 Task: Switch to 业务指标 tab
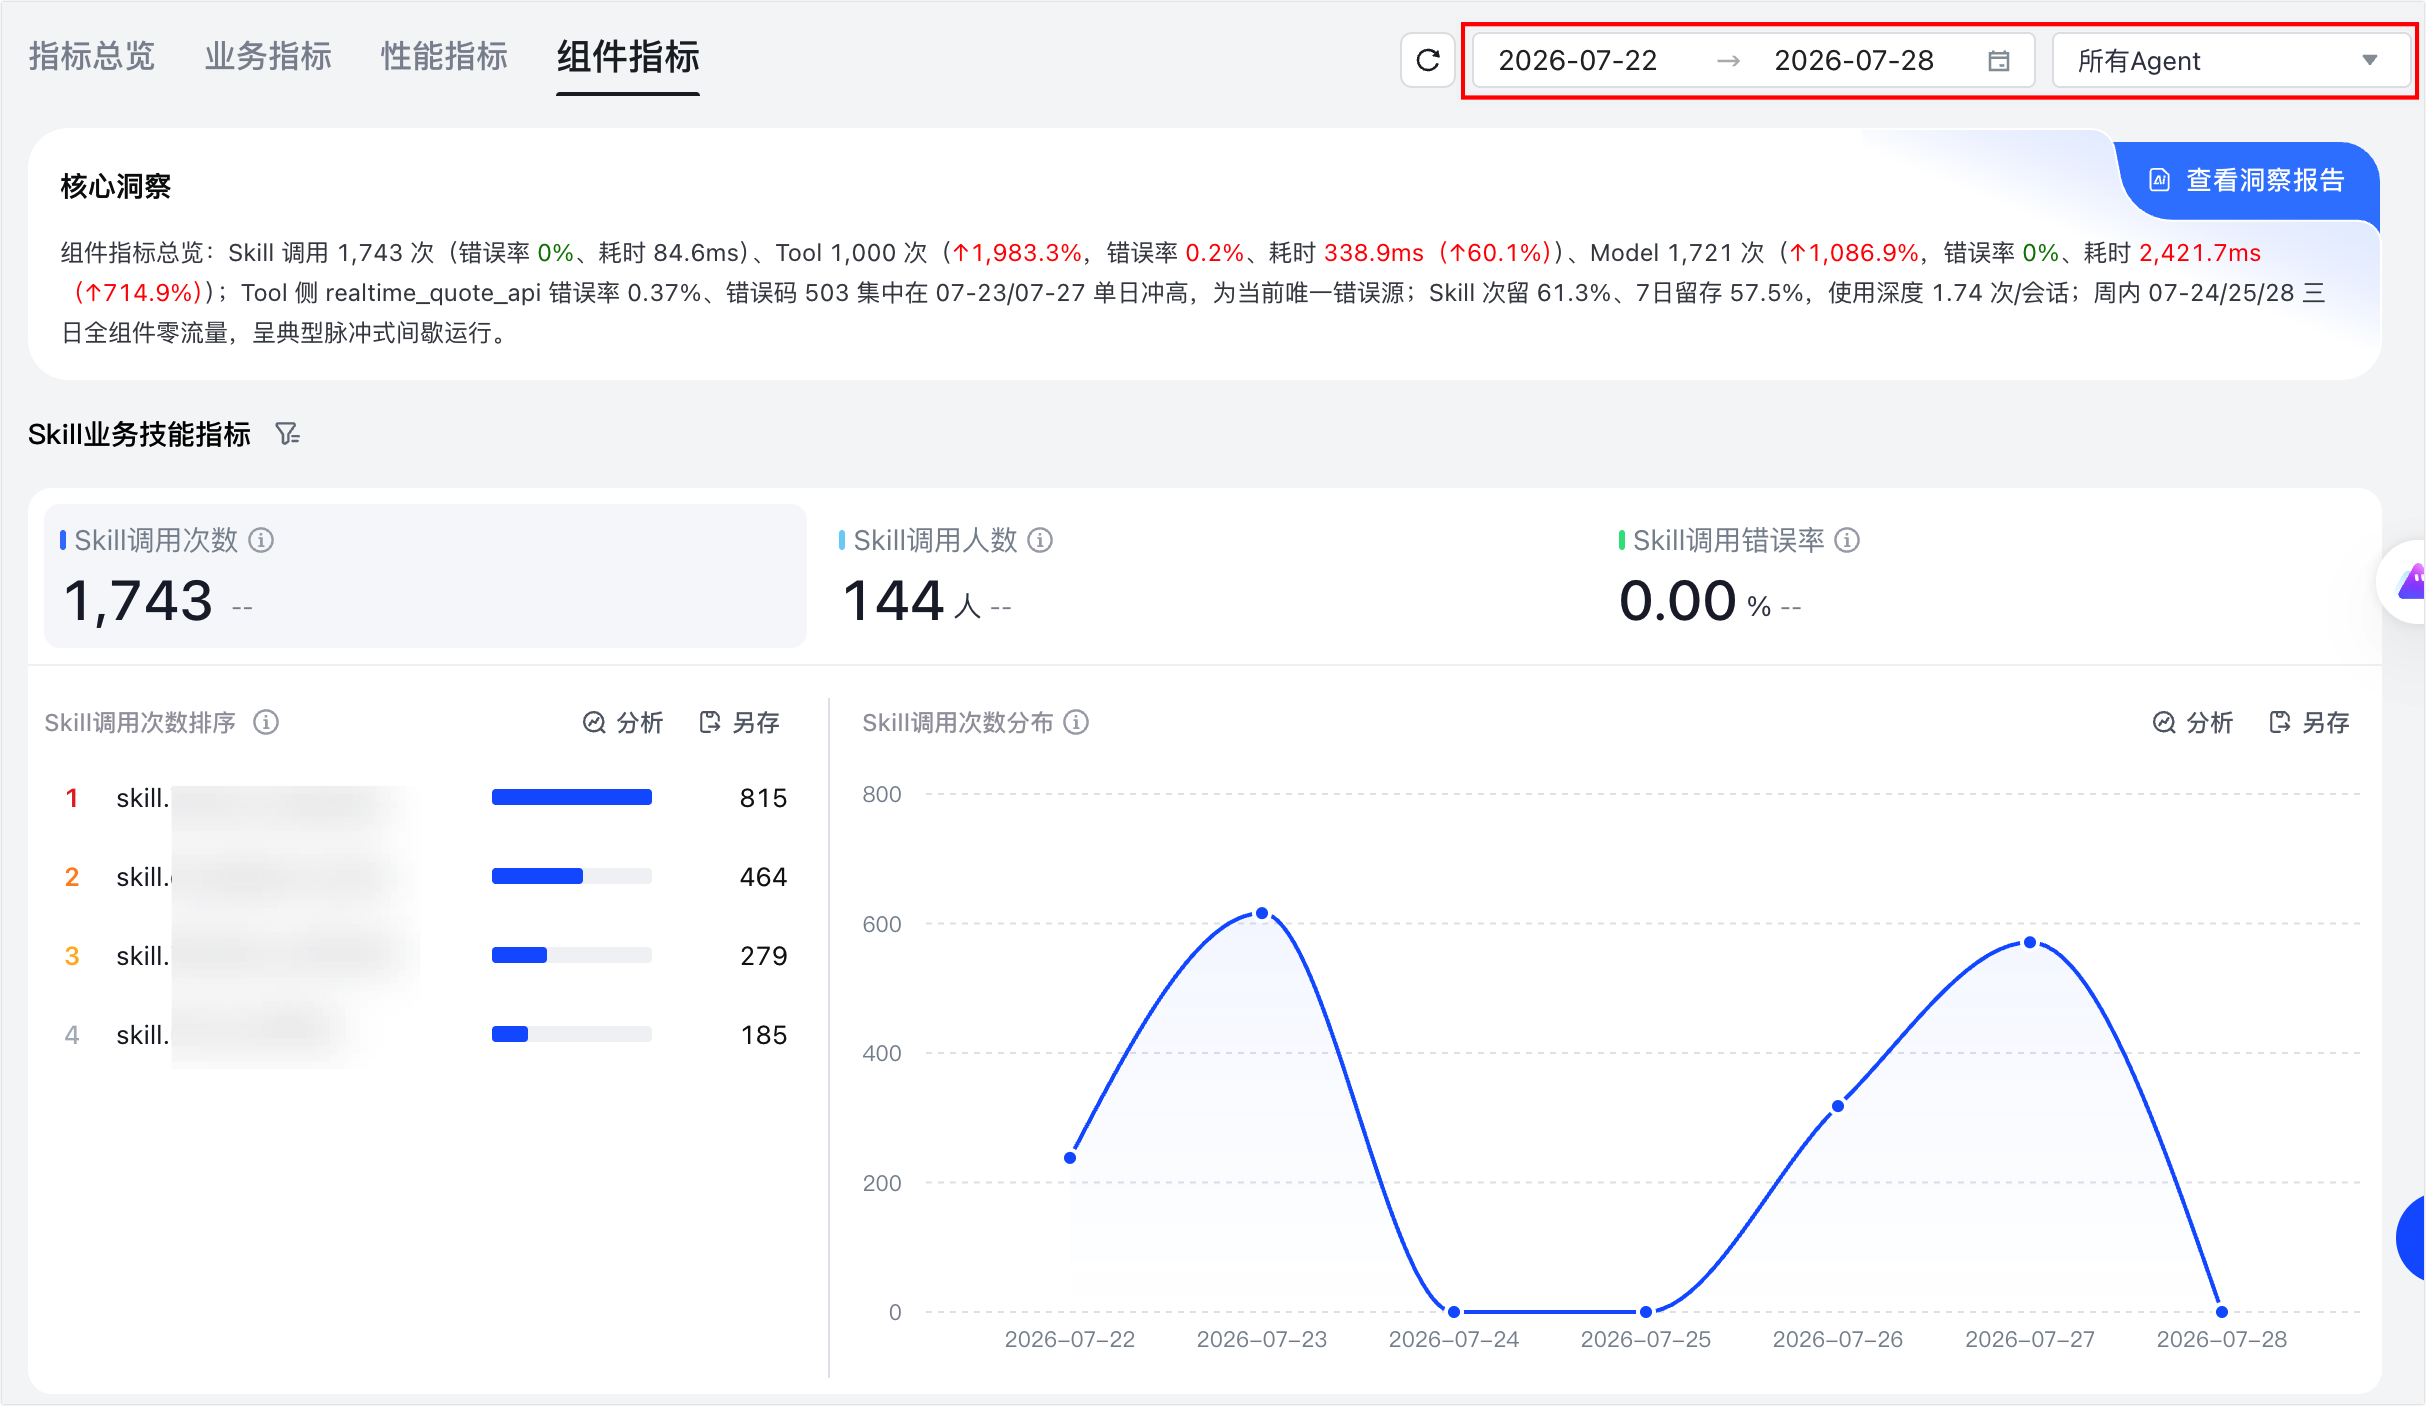point(268,57)
